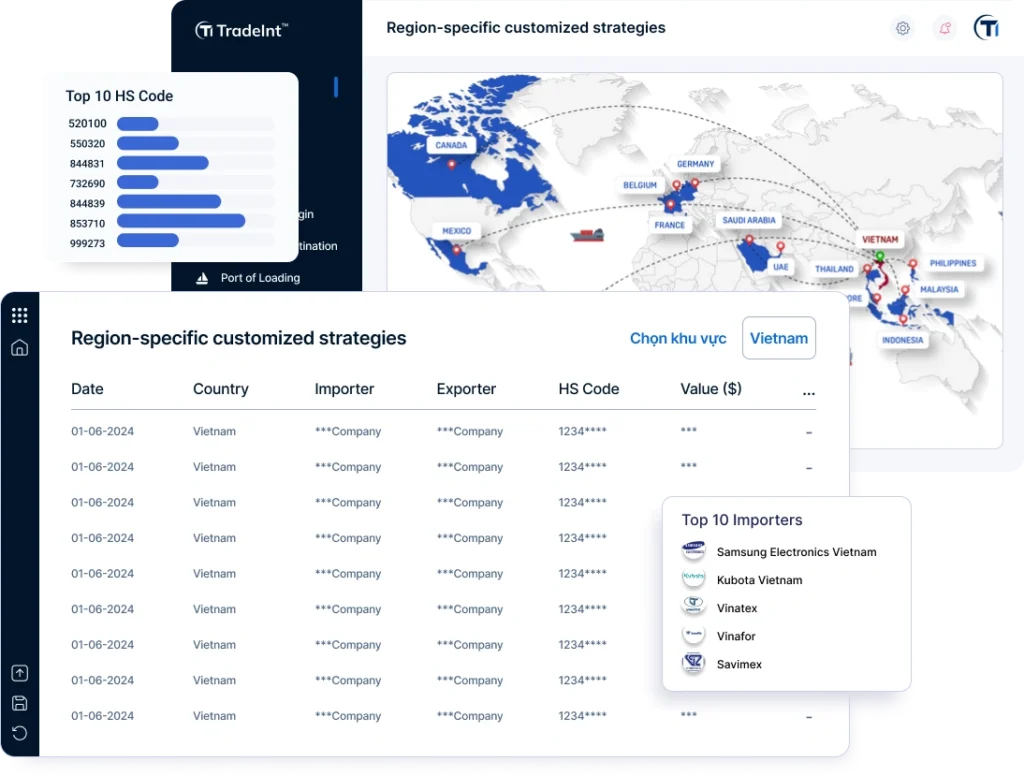
Task: Click the GERMANY map label
Action: point(696,164)
